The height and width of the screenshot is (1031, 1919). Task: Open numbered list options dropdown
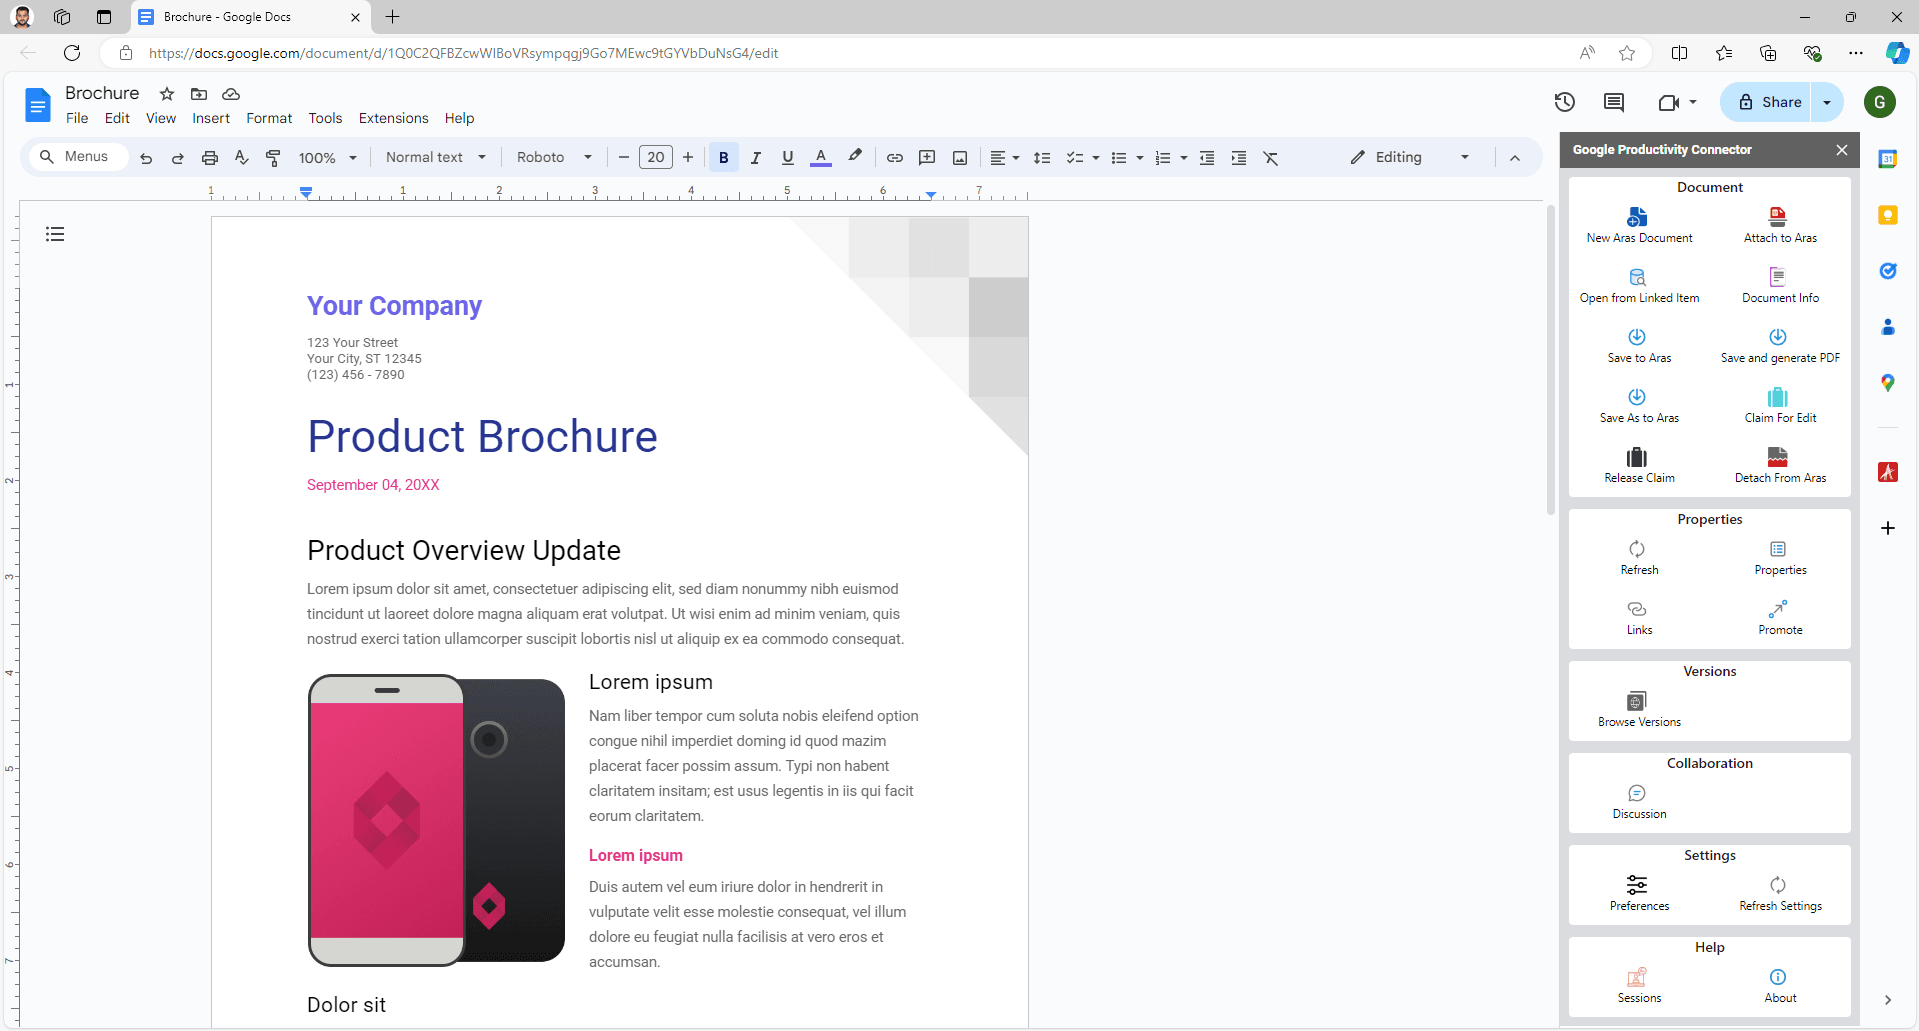[x=1184, y=158]
